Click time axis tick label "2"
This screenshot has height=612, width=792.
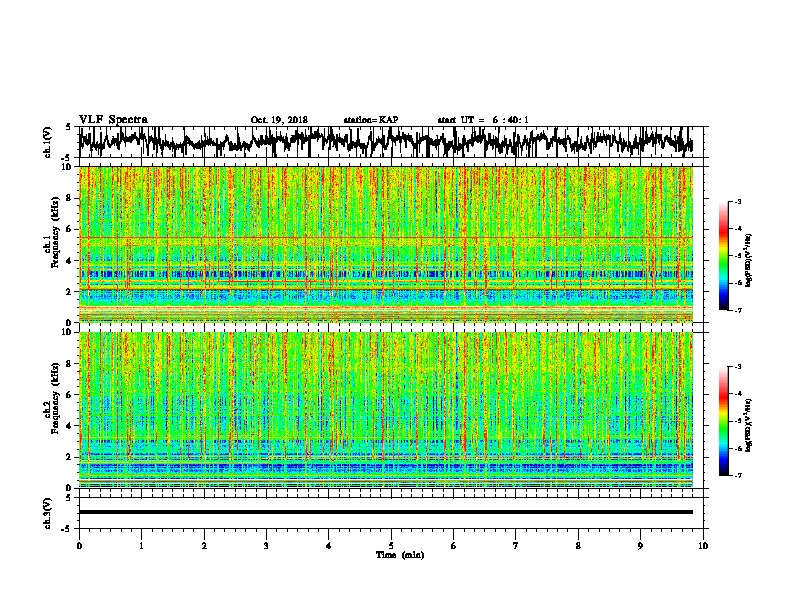(x=204, y=546)
